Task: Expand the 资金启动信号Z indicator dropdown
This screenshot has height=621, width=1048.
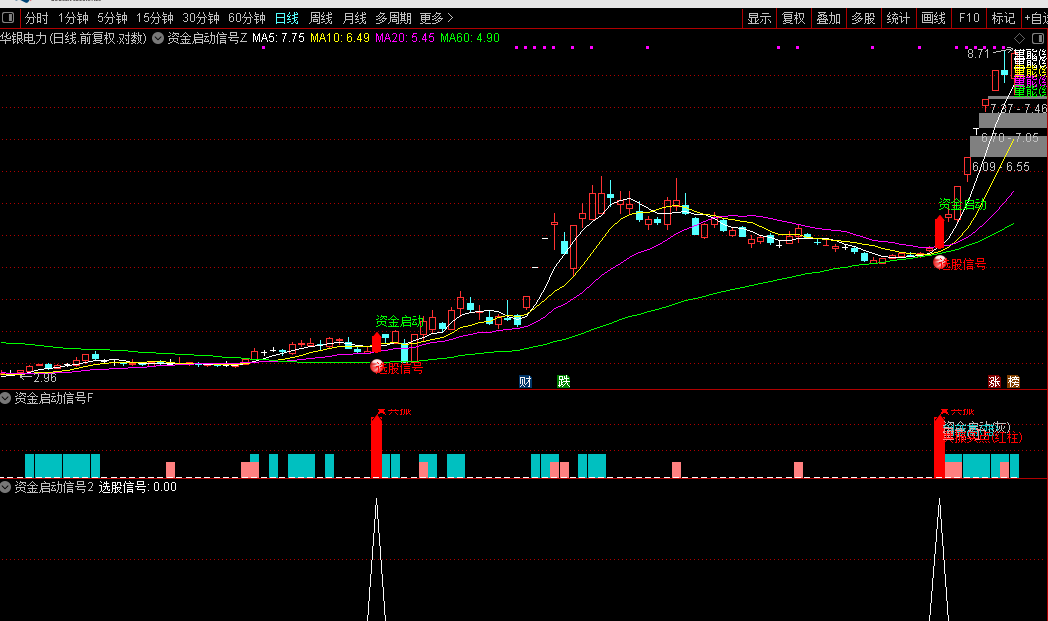Action: [158, 38]
